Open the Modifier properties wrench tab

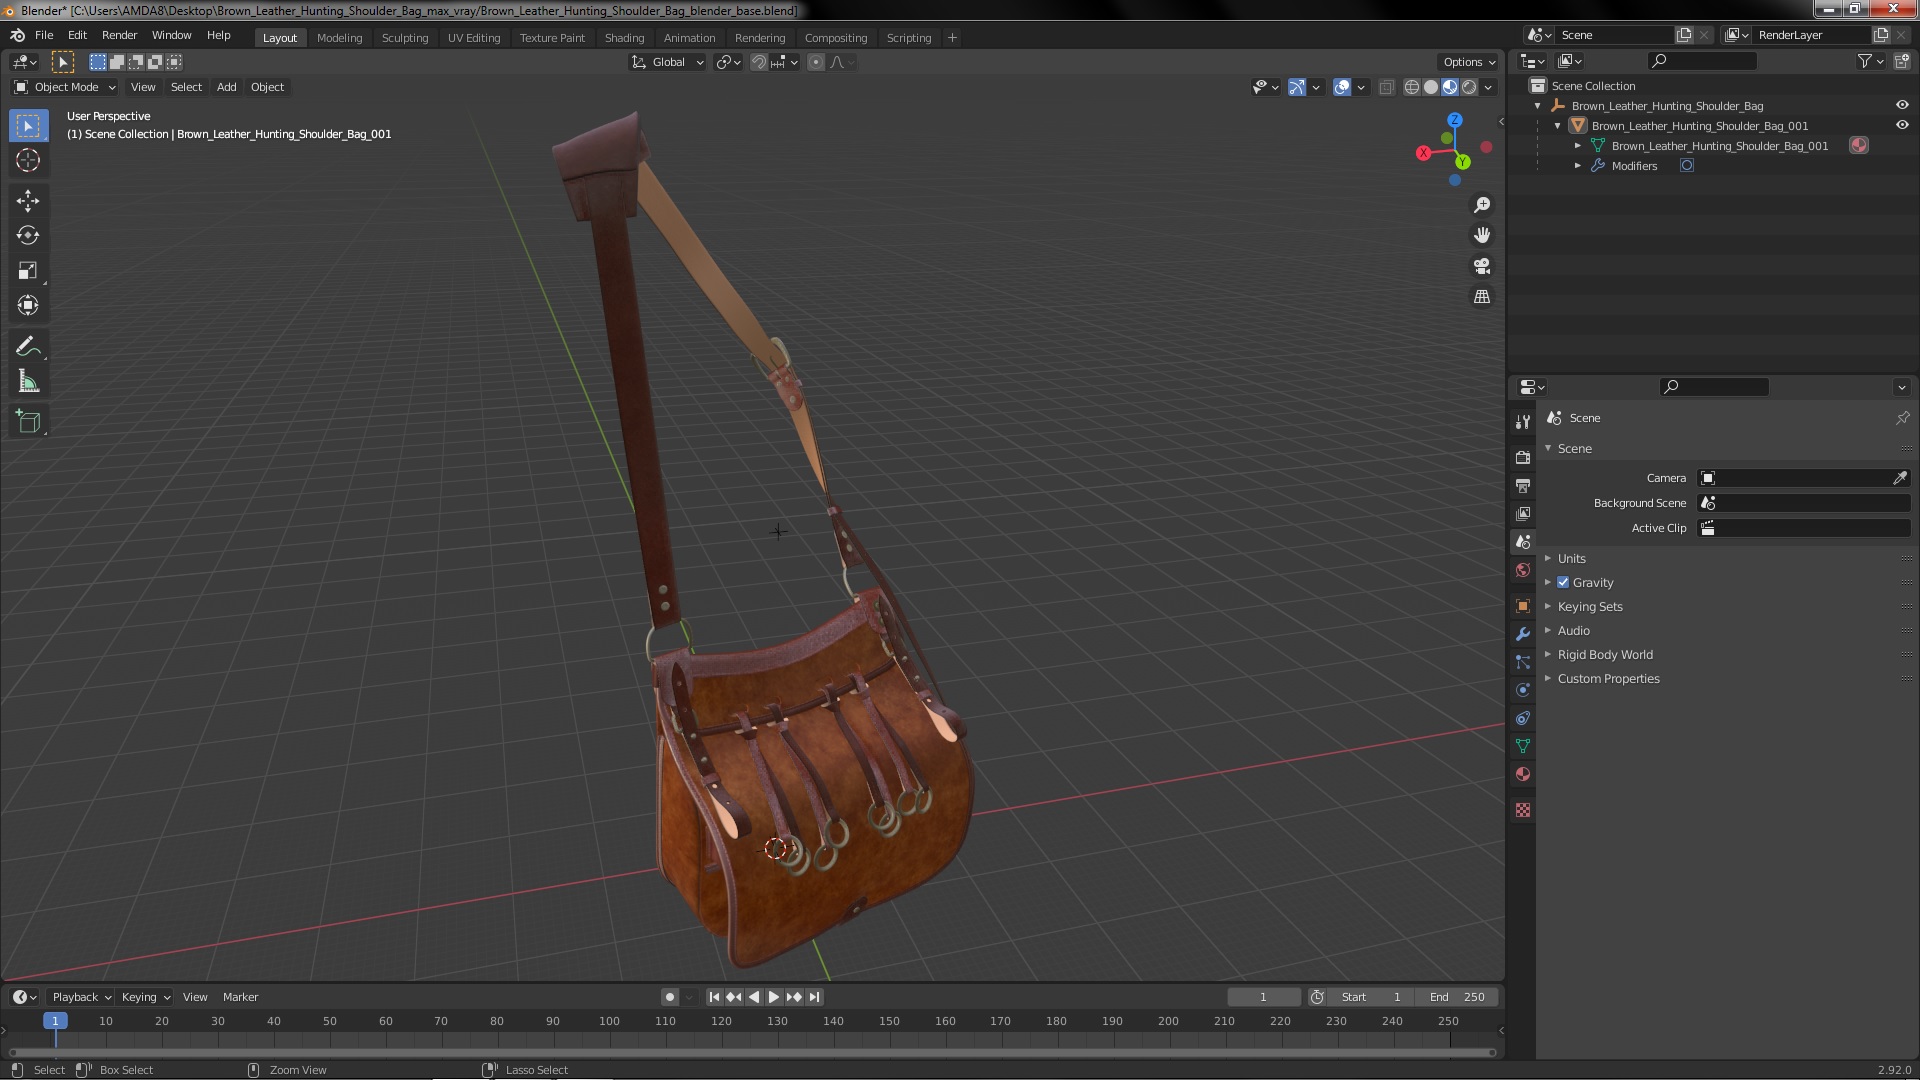click(x=1523, y=634)
